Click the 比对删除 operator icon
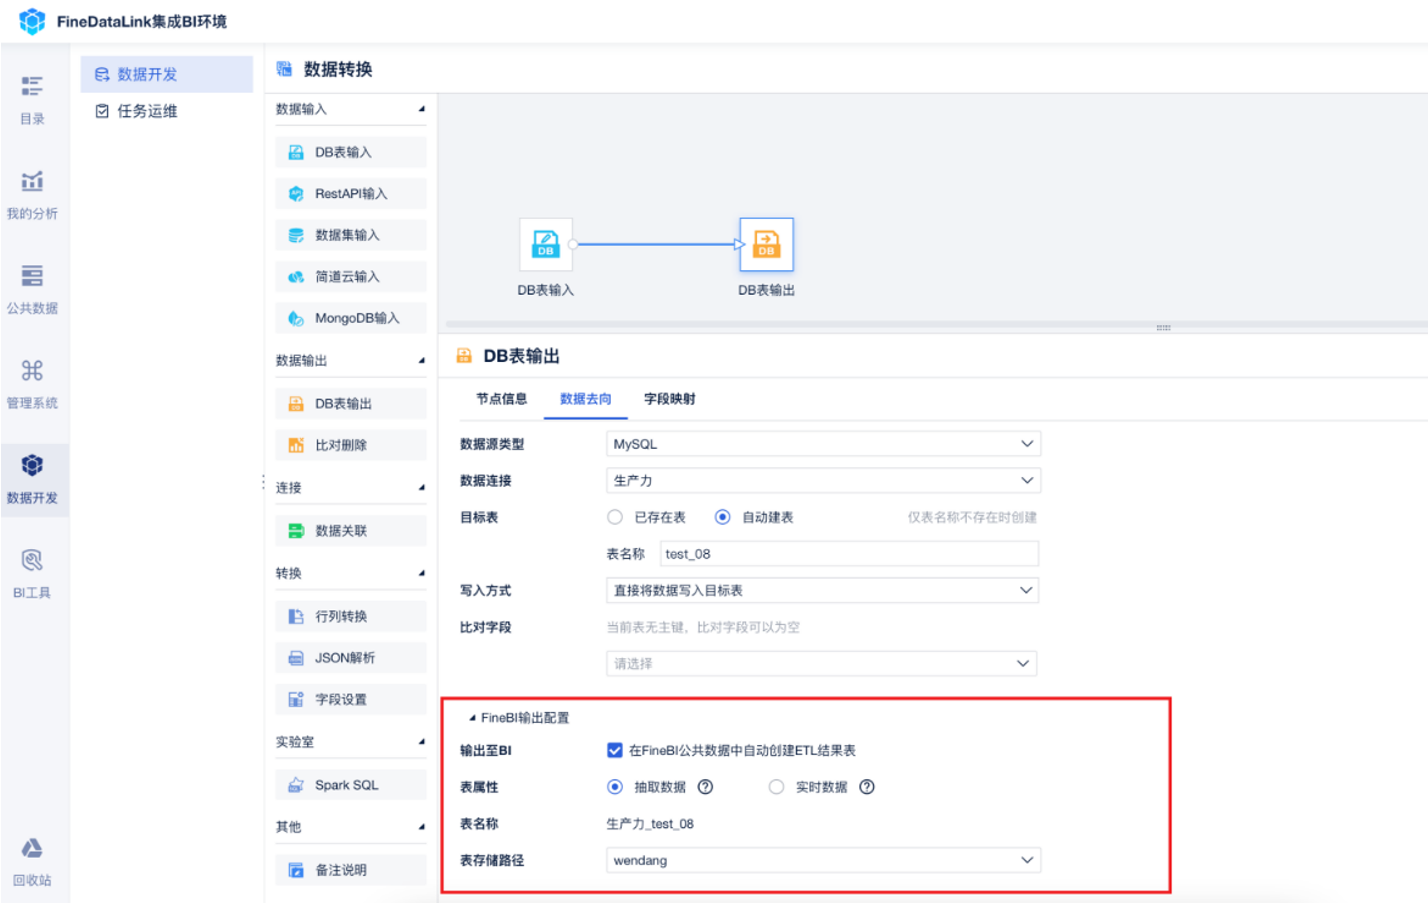The width and height of the screenshot is (1428, 903). (x=296, y=445)
